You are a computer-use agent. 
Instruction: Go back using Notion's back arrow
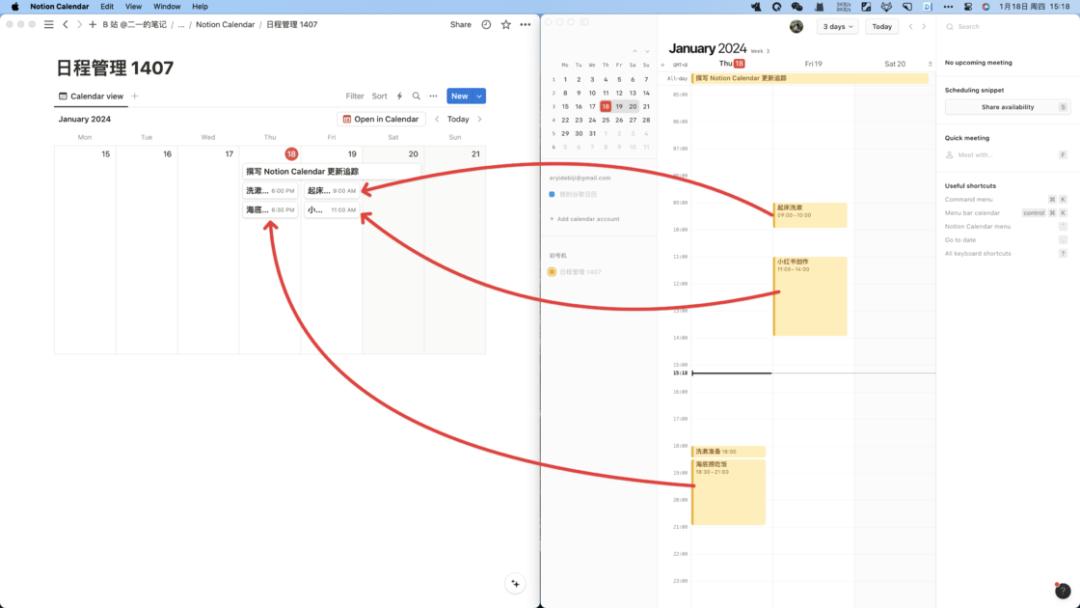point(65,24)
